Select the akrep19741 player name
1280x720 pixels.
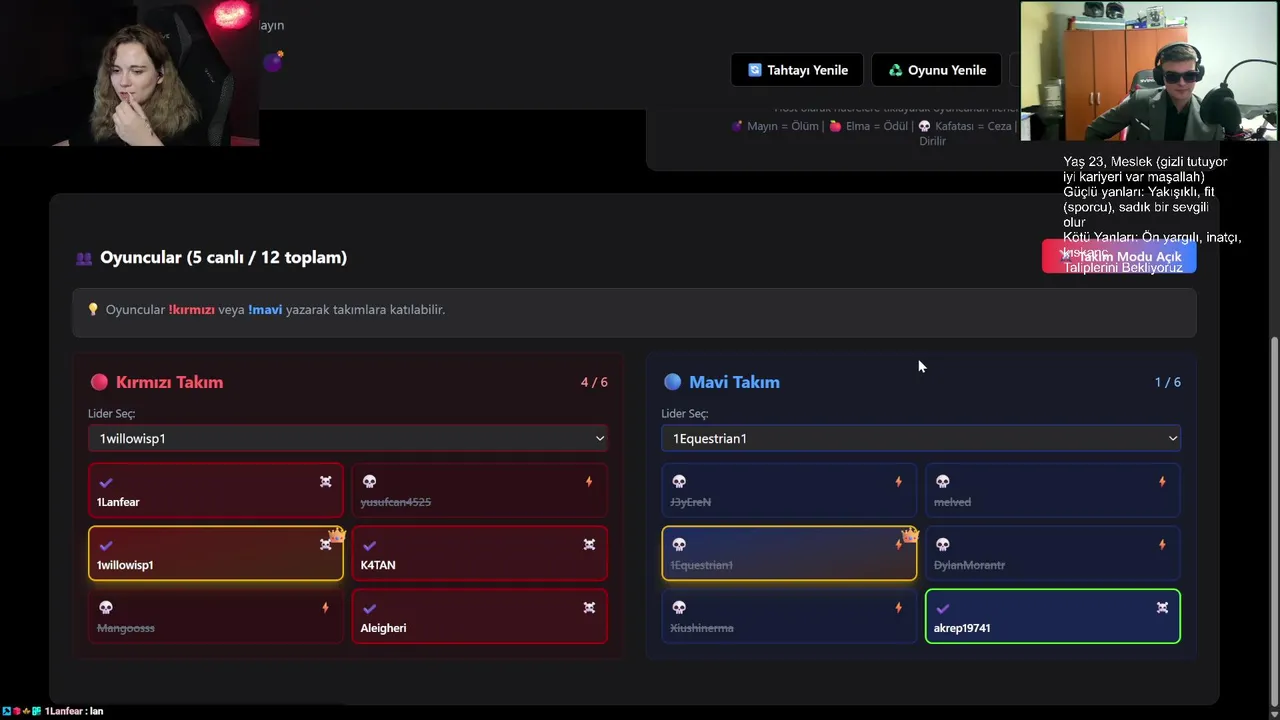962,628
